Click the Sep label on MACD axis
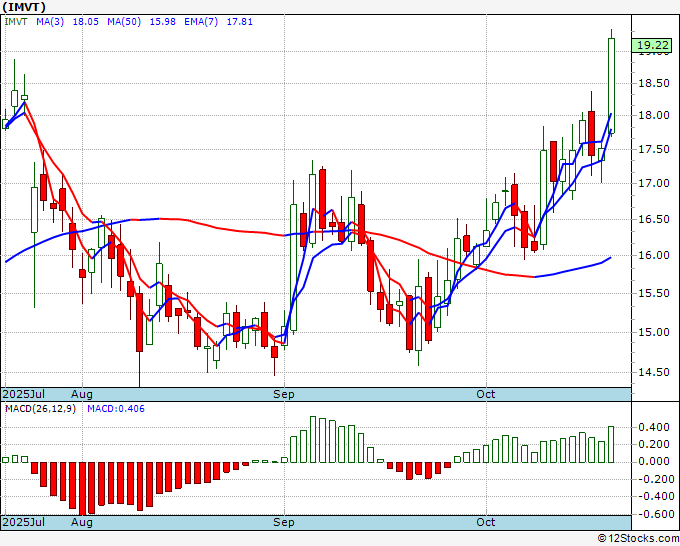Screen dimensions: 680x546 point(284,522)
